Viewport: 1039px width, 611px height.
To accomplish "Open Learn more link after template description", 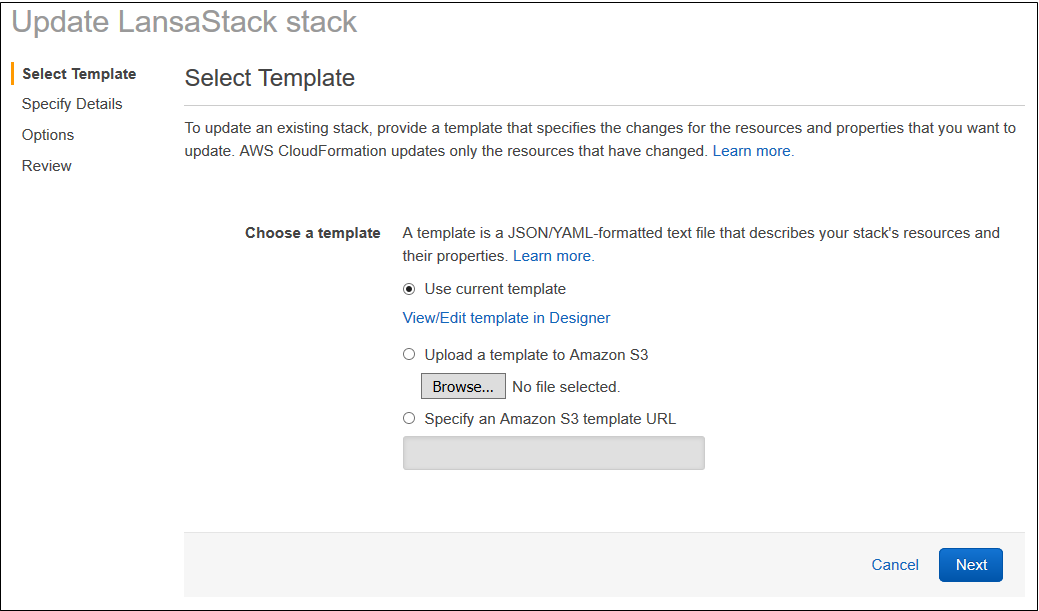I will [553, 256].
